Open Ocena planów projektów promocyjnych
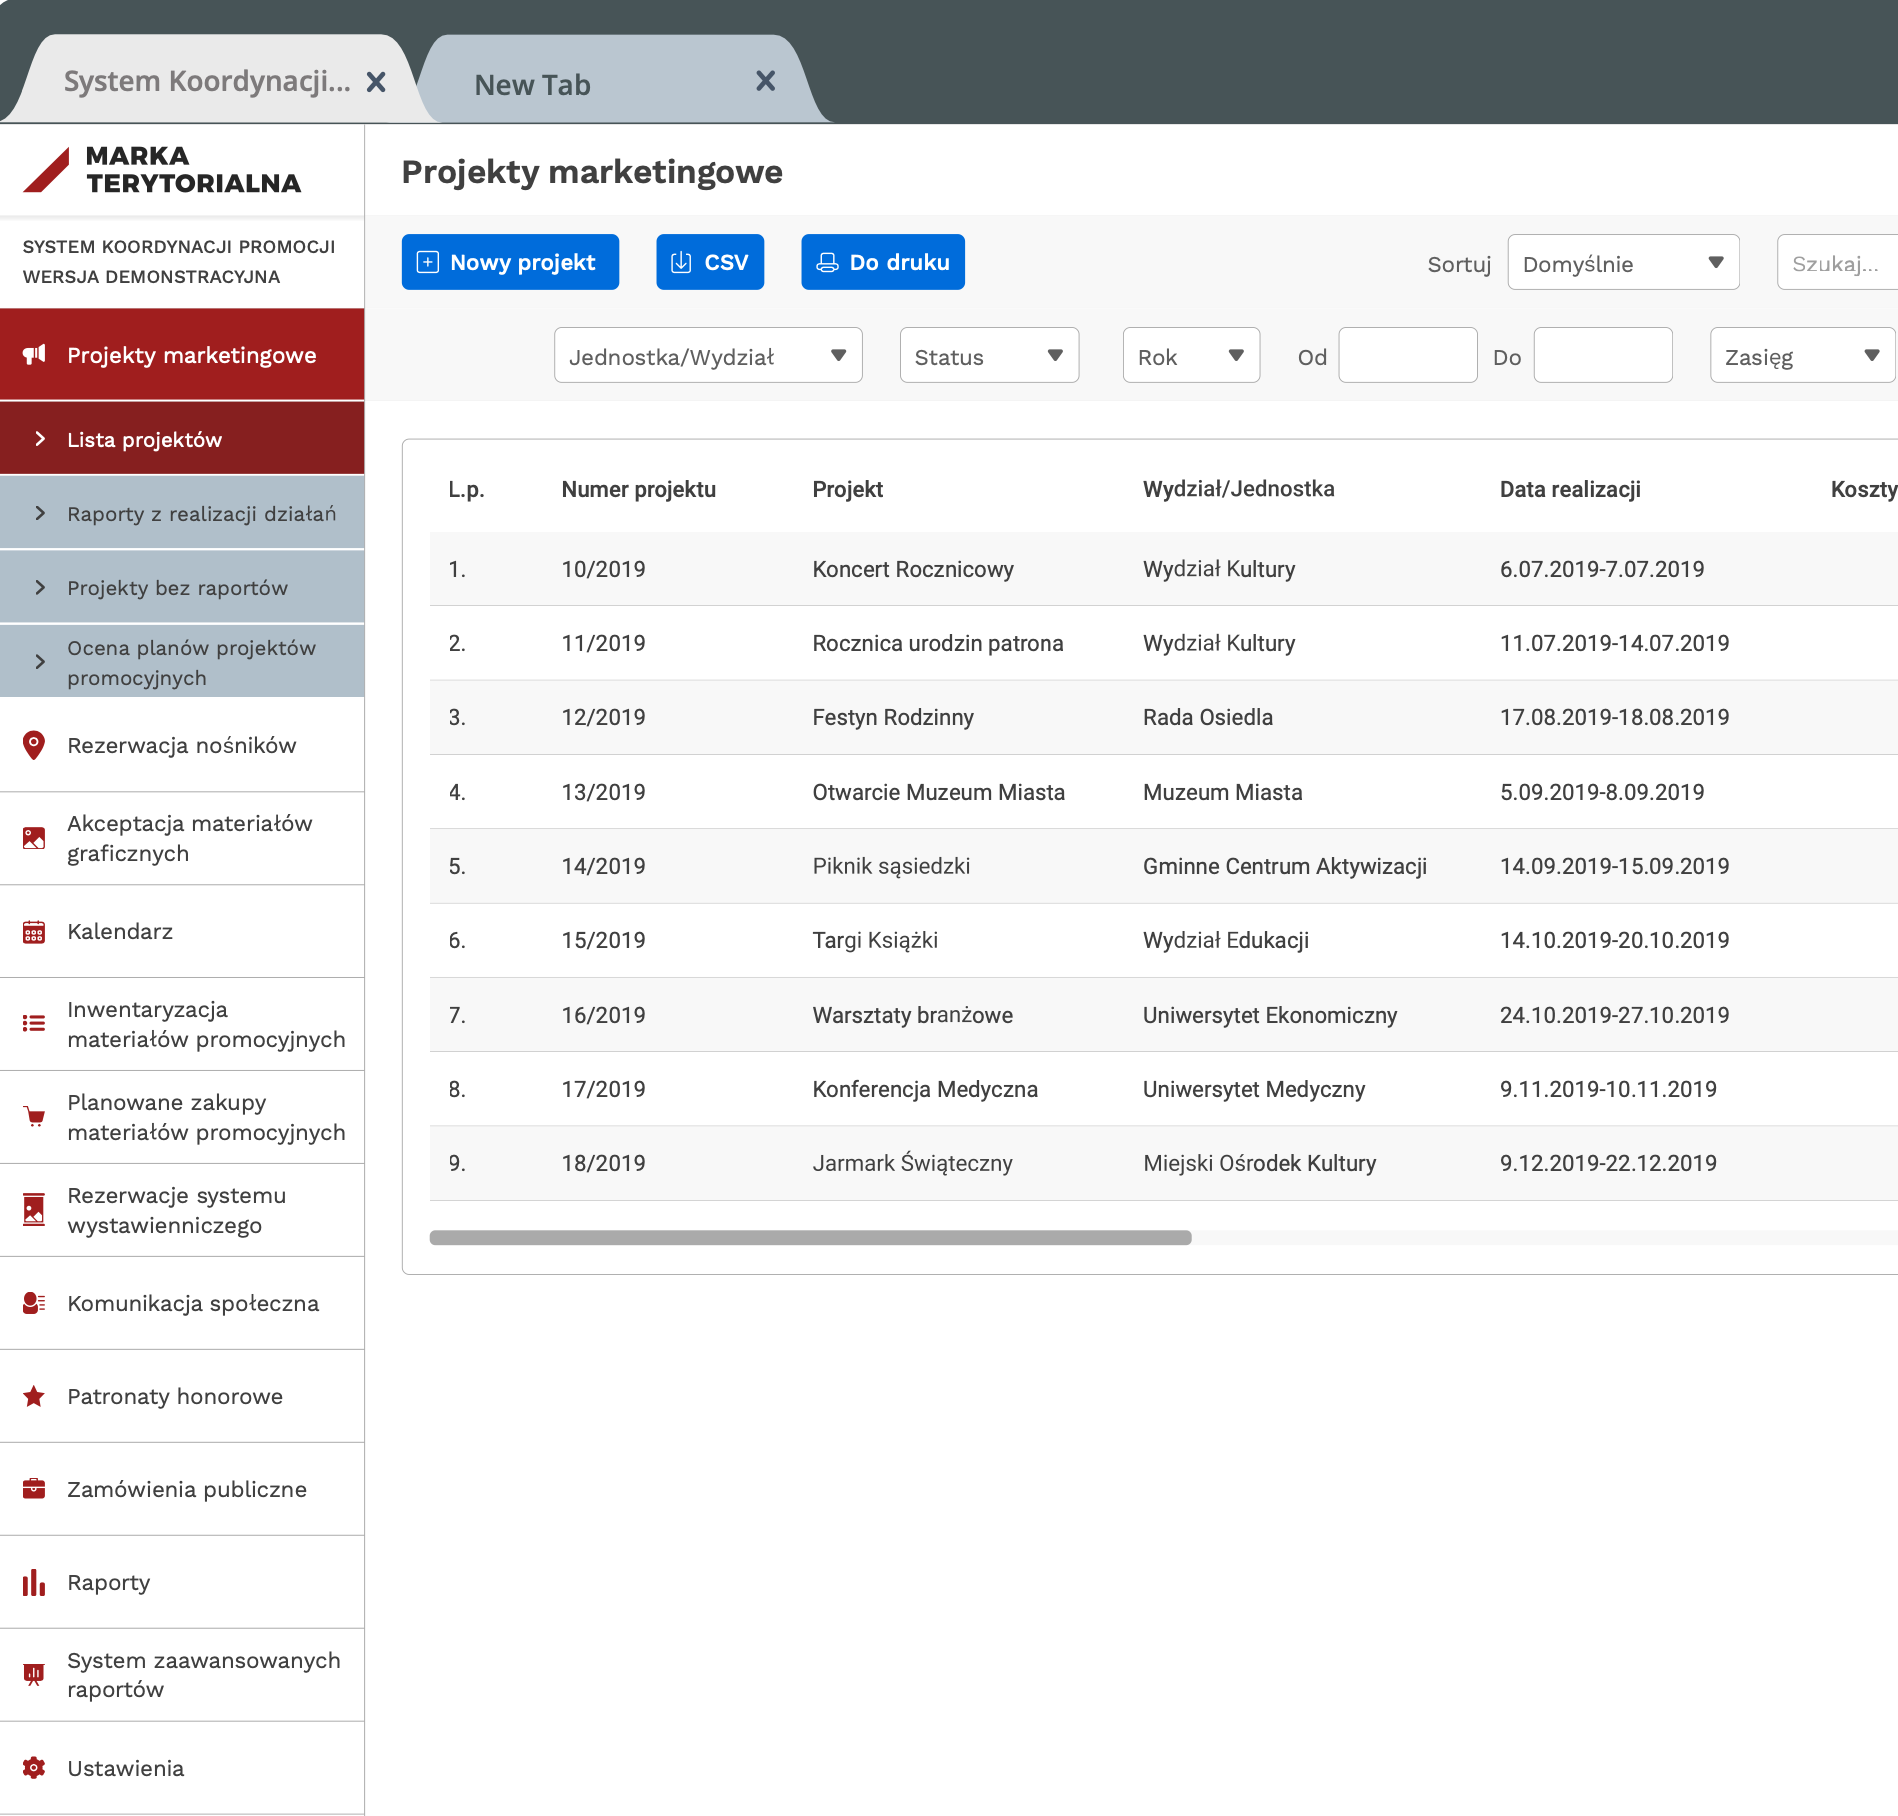Screen dimensions: 1898x1816 click(x=182, y=662)
